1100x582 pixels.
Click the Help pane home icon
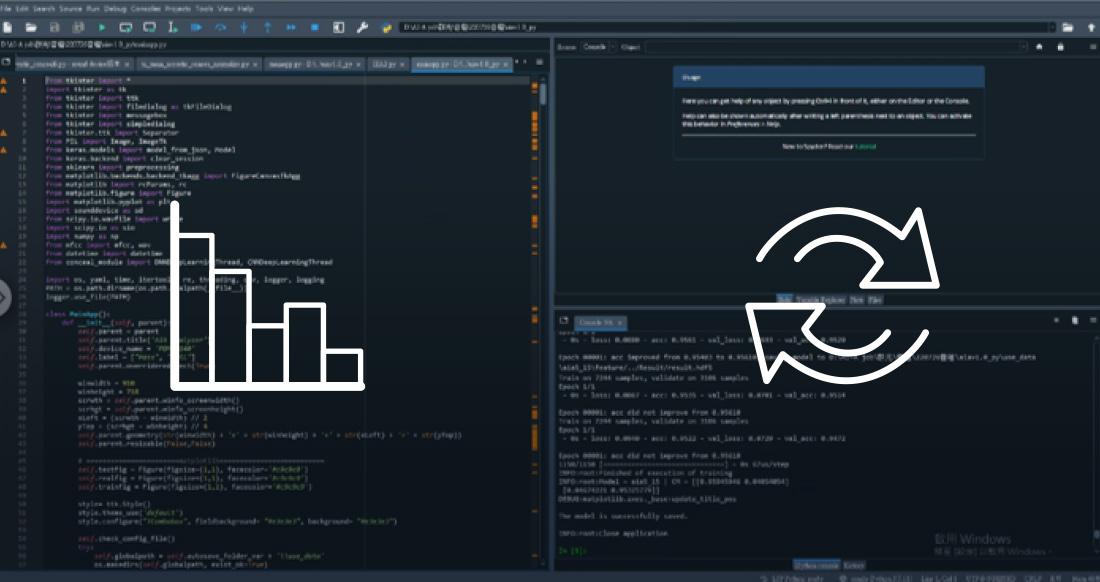(x=1039, y=47)
